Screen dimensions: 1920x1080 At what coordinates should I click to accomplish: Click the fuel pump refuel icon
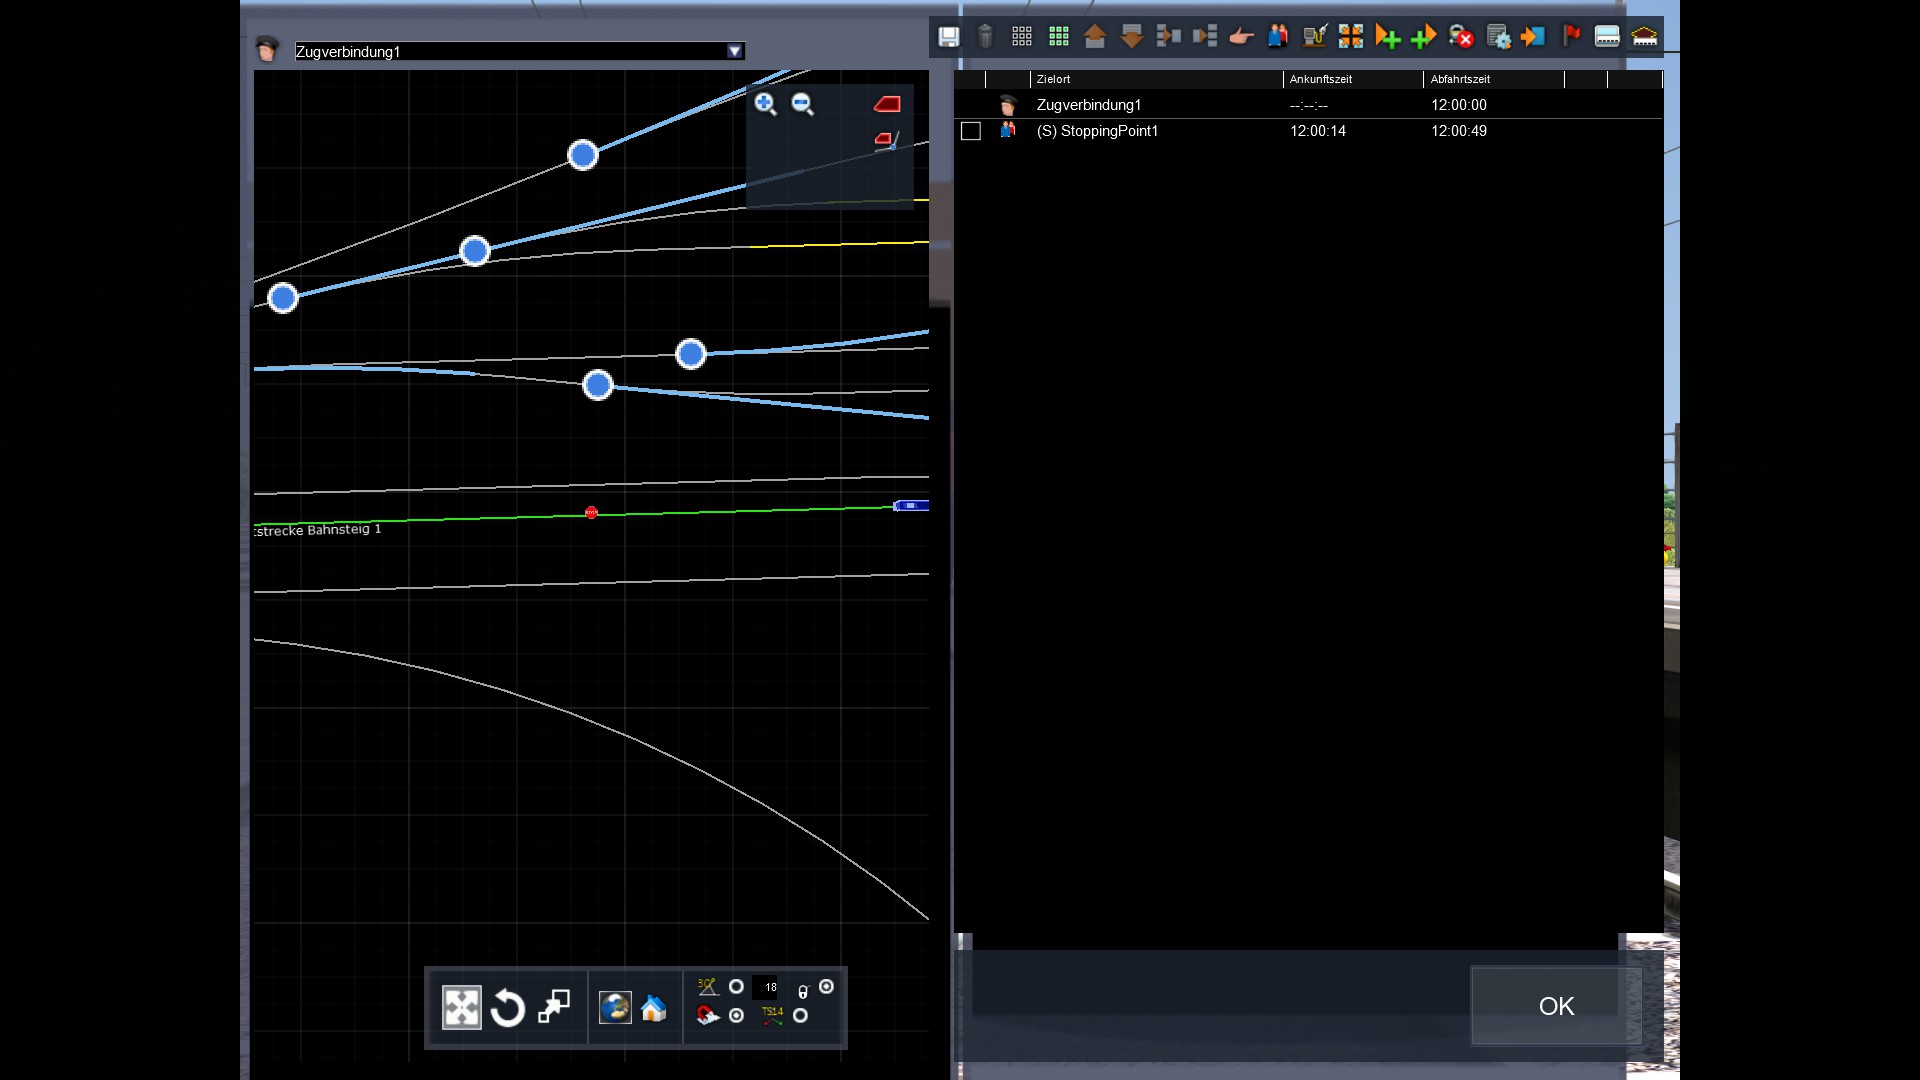click(1314, 37)
